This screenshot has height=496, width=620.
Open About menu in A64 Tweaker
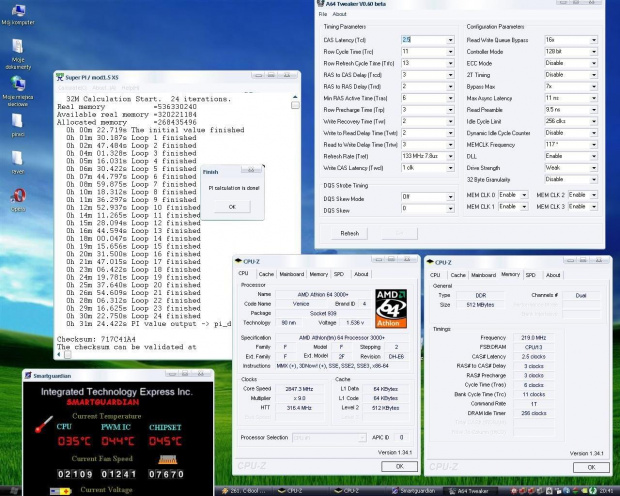[339, 14]
